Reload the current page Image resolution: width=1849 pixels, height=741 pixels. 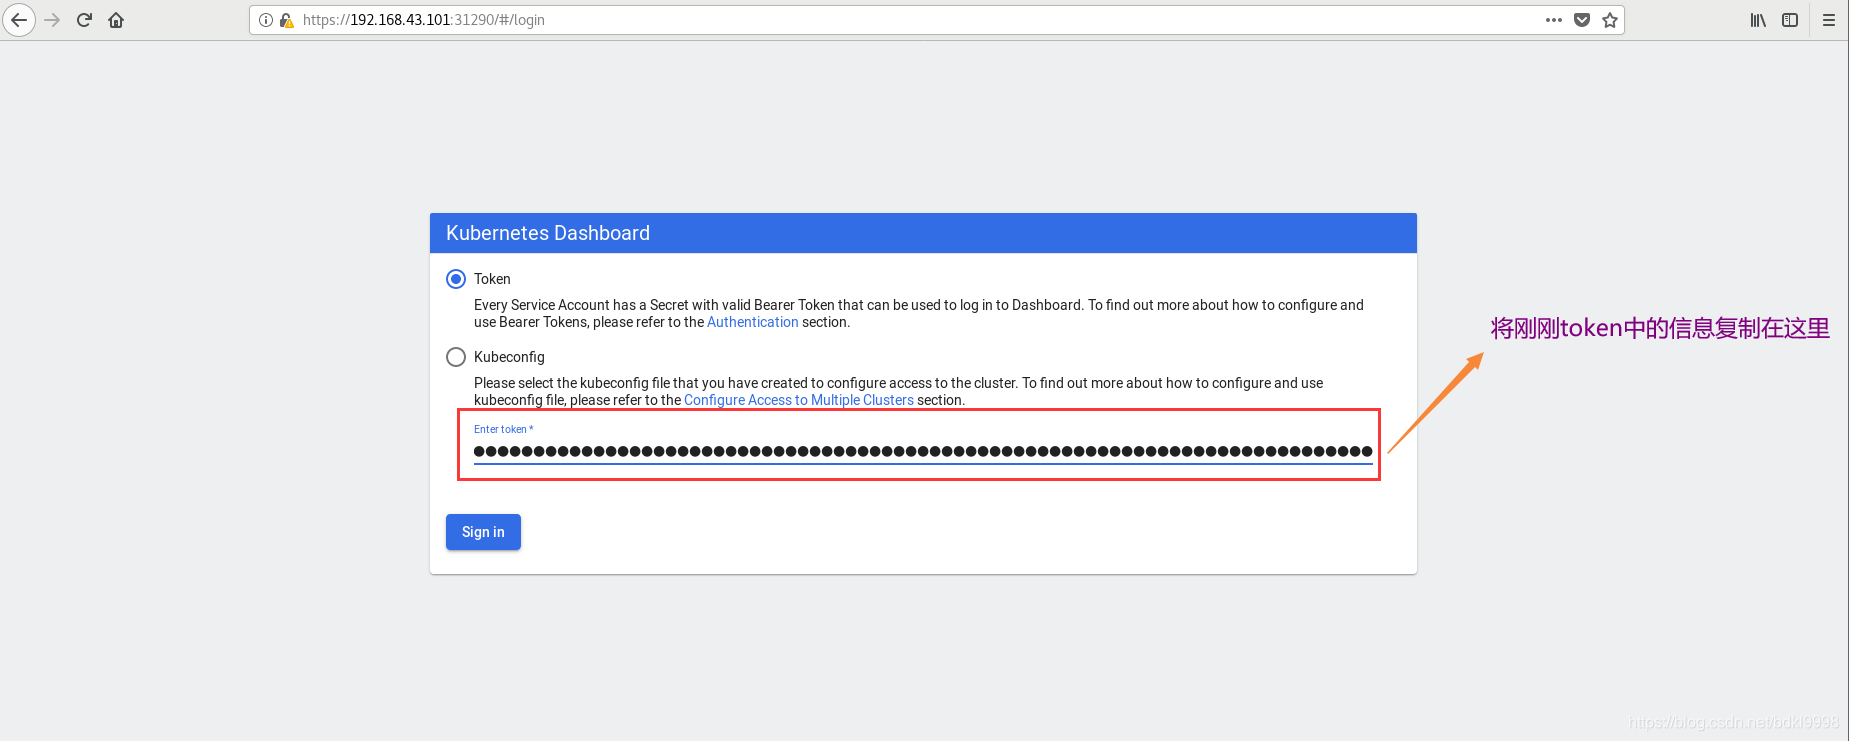click(x=84, y=20)
